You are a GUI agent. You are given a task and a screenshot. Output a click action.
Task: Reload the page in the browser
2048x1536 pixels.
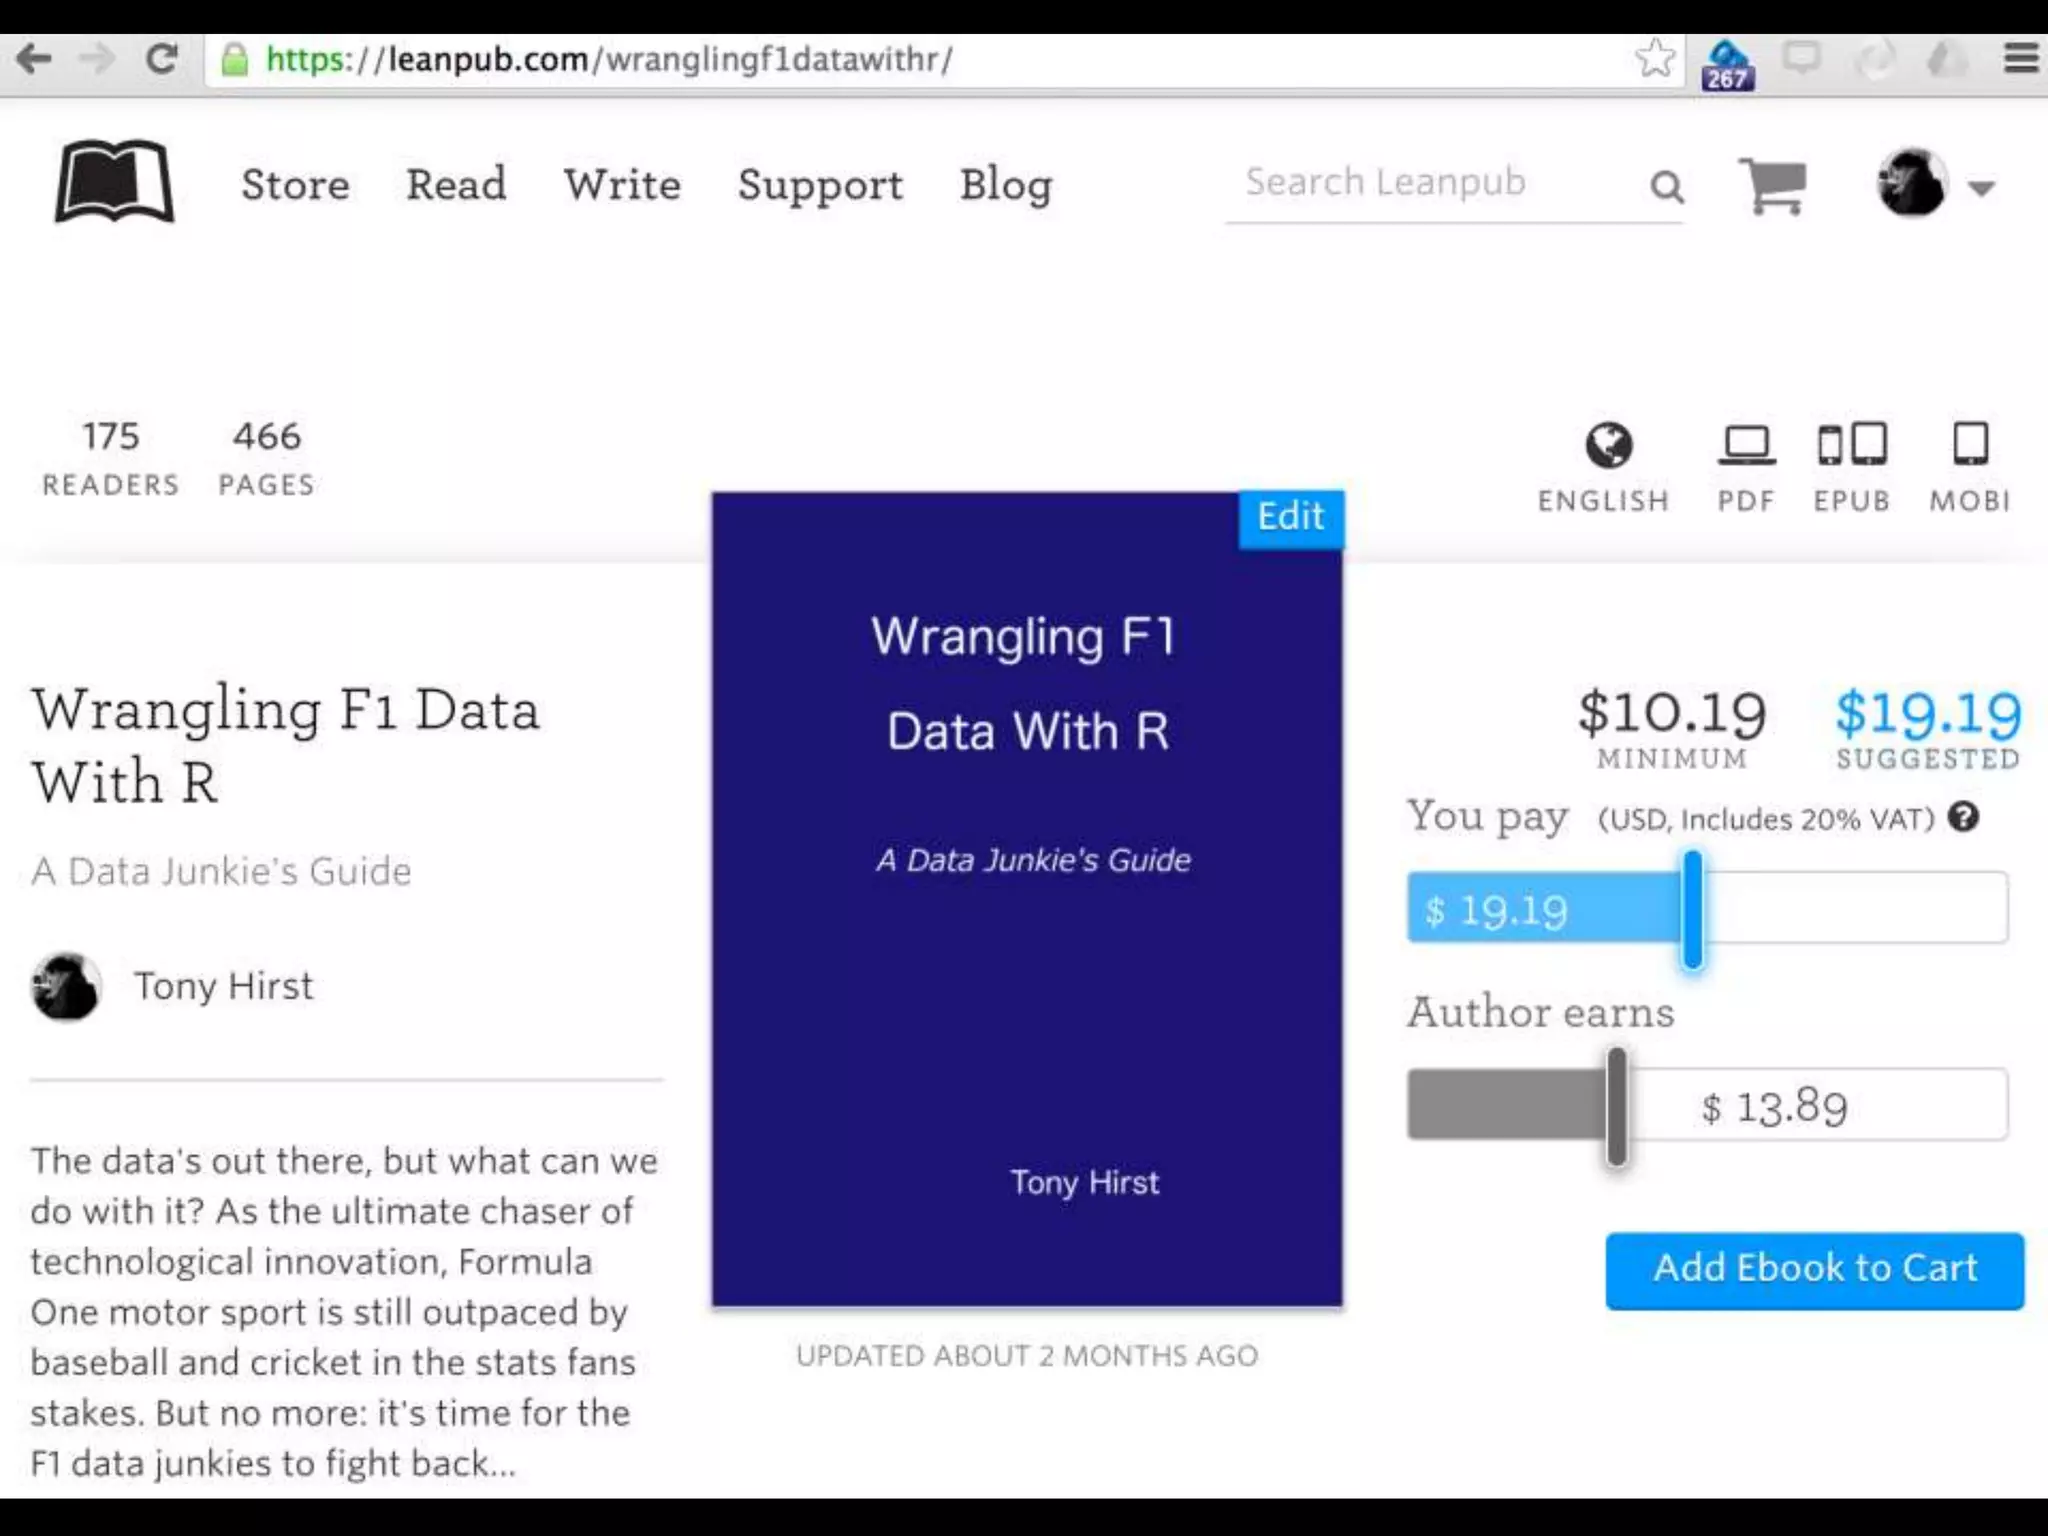click(161, 59)
